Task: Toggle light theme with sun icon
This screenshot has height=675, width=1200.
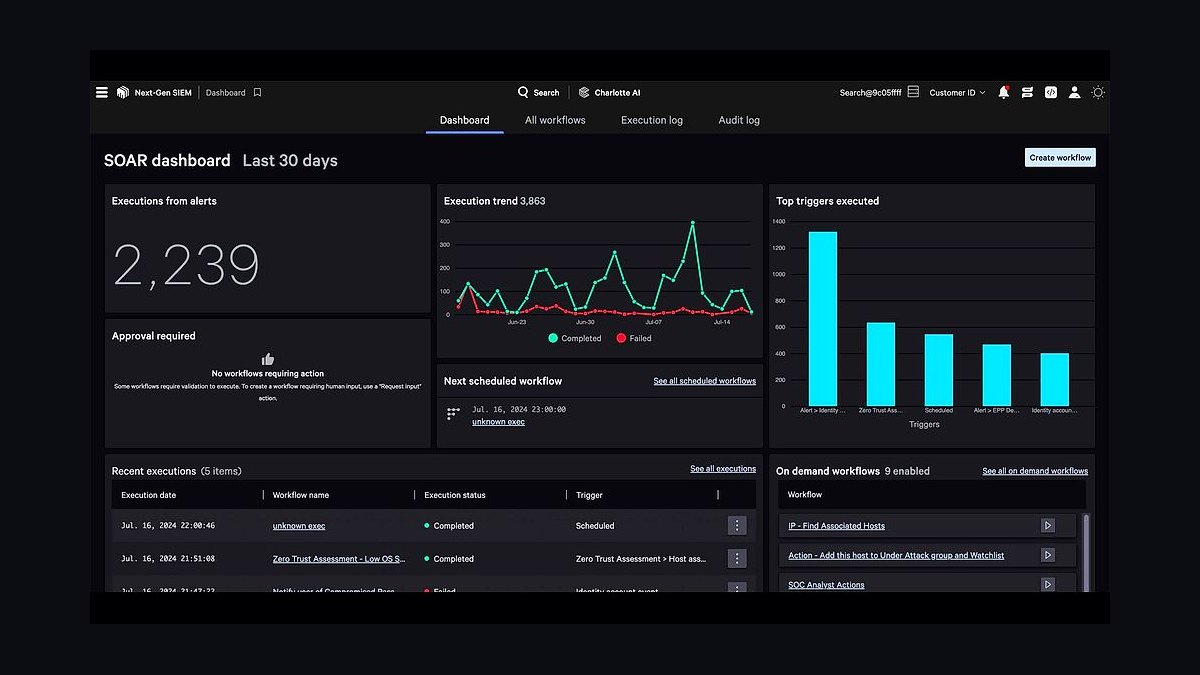Action: pos(1098,92)
